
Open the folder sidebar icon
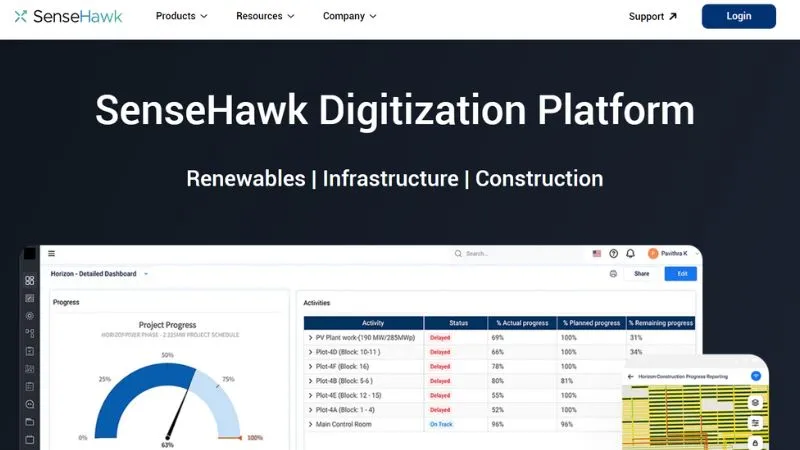tap(30, 422)
